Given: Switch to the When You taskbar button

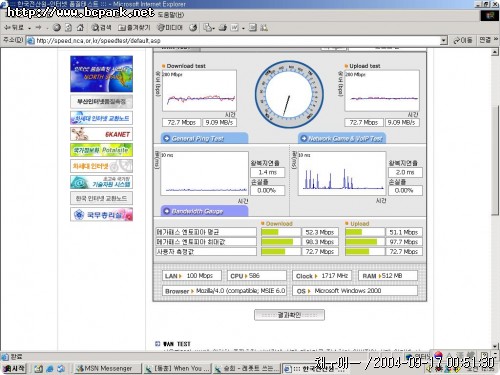Looking at the screenshot, I should tap(178, 368).
